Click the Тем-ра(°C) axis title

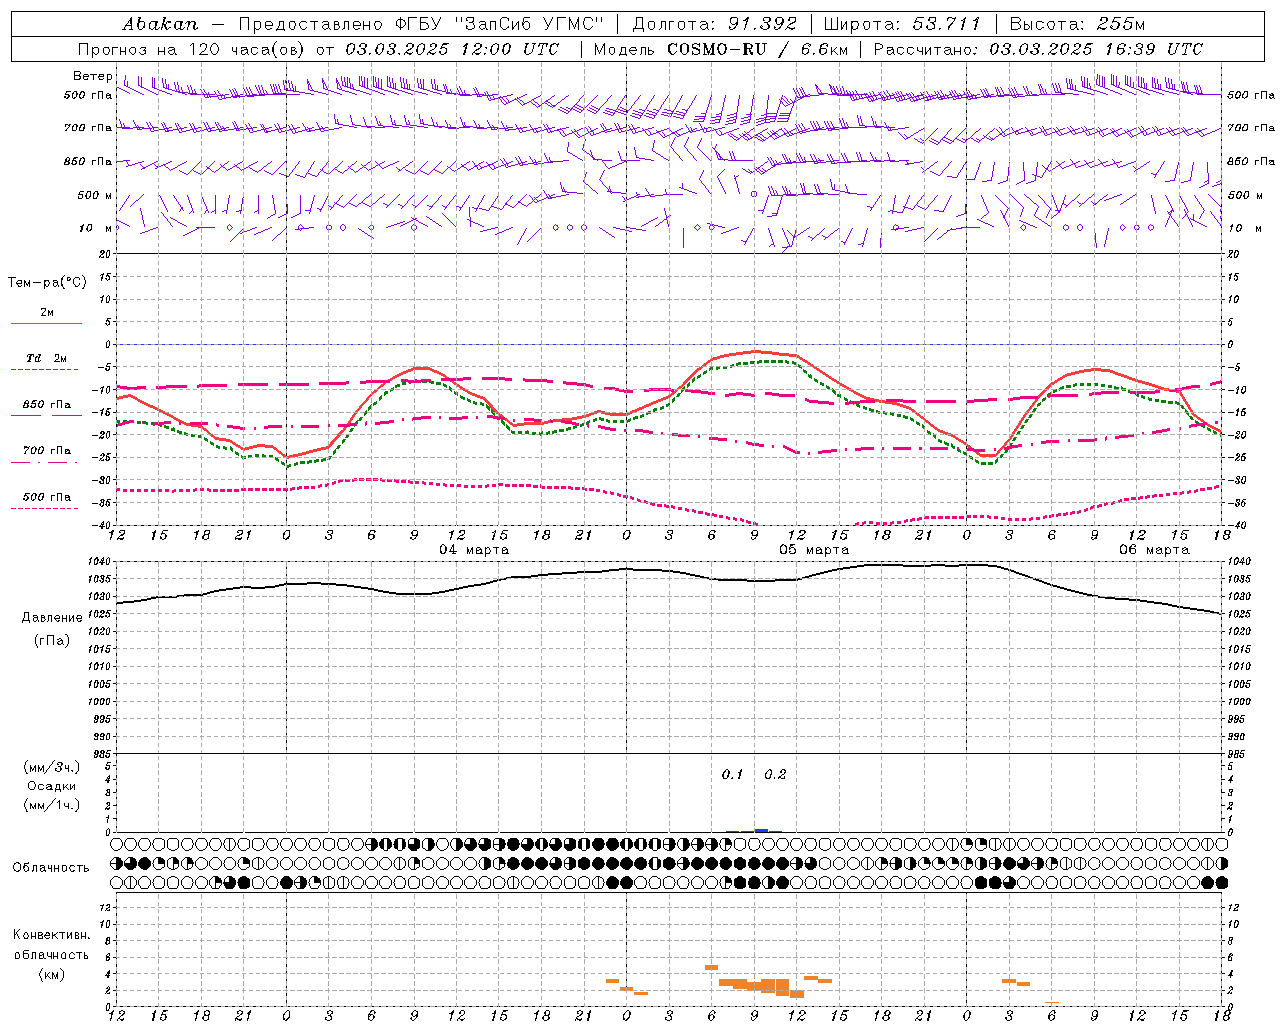pyautogui.click(x=47, y=282)
